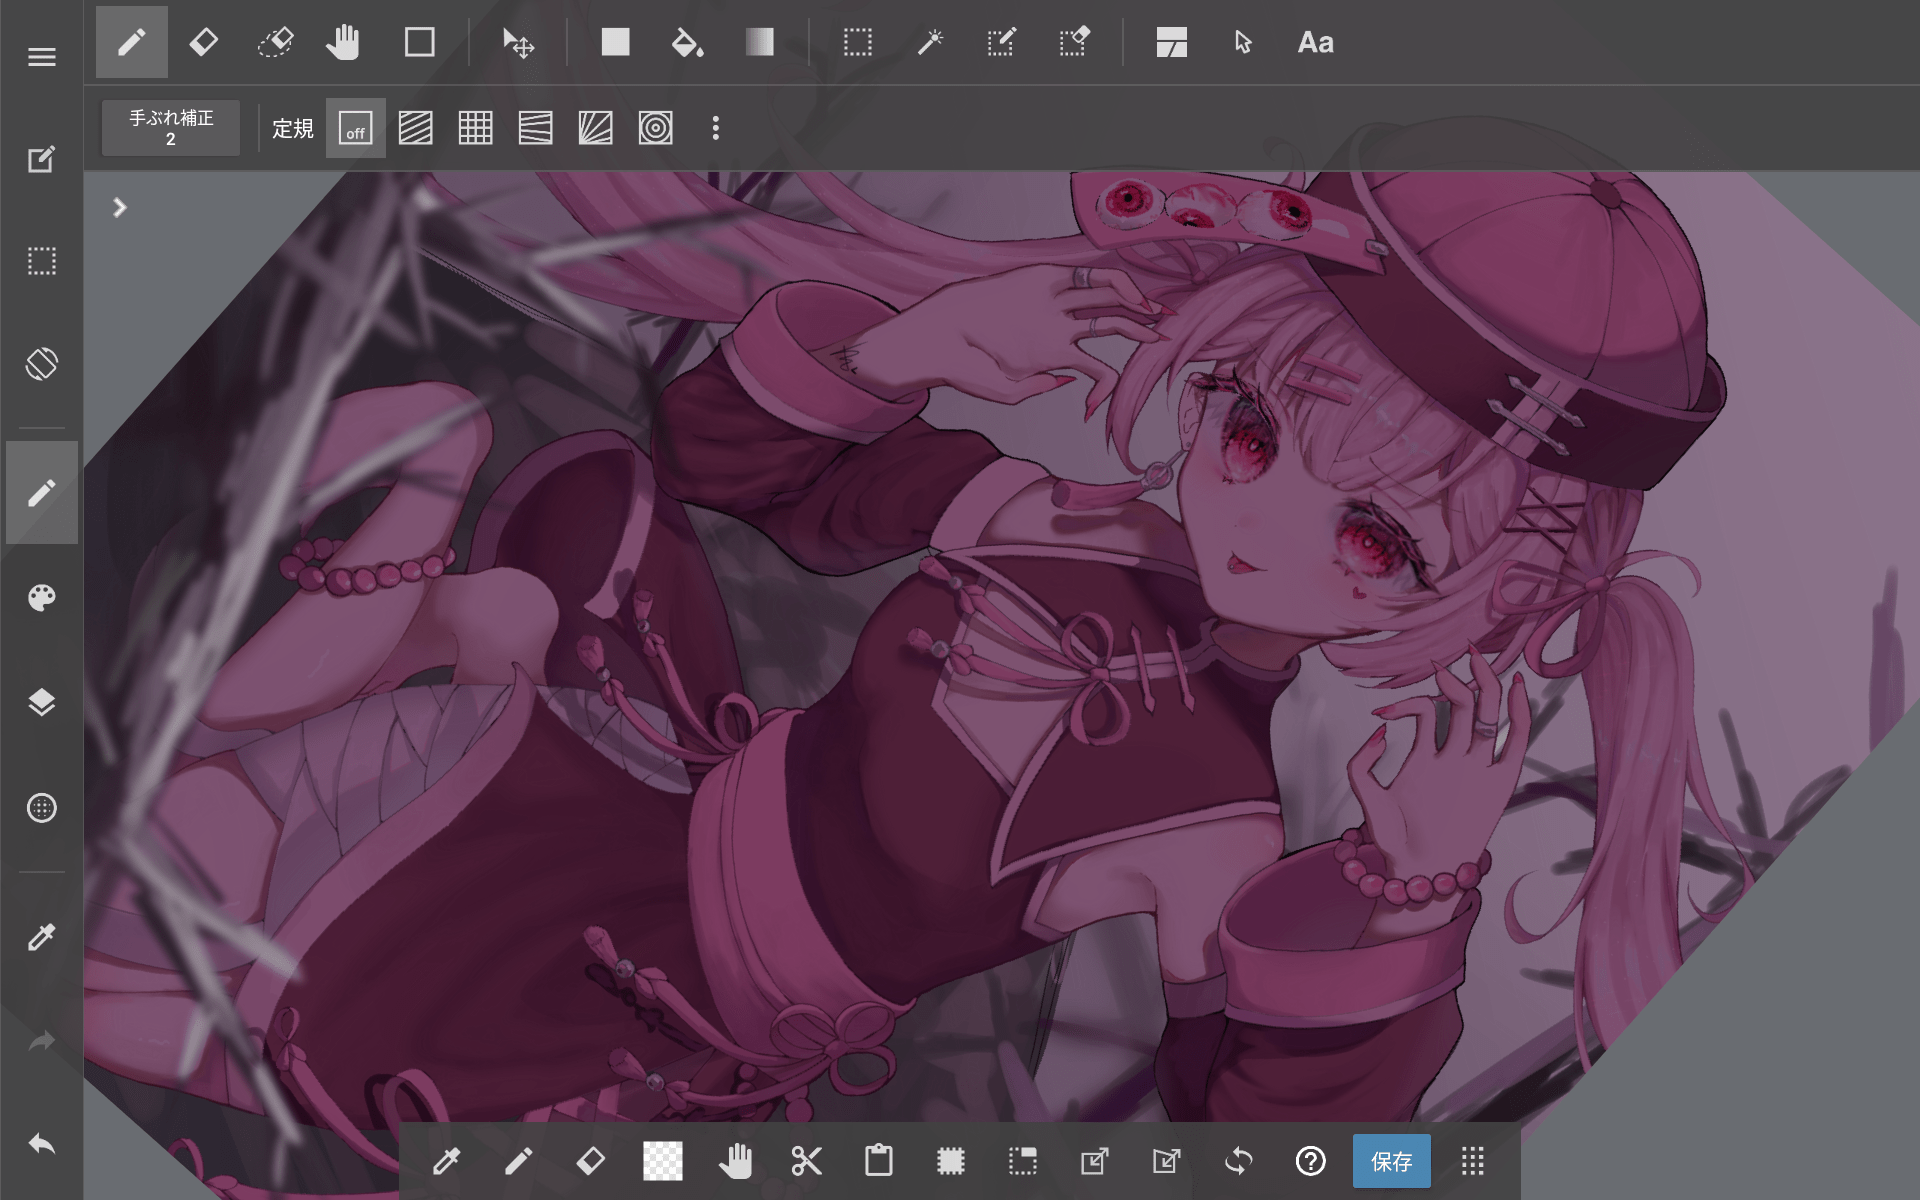This screenshot has height=1200, width=1920.
Task: Select the transparent color swatch
Action: (x=662, y=1161)
